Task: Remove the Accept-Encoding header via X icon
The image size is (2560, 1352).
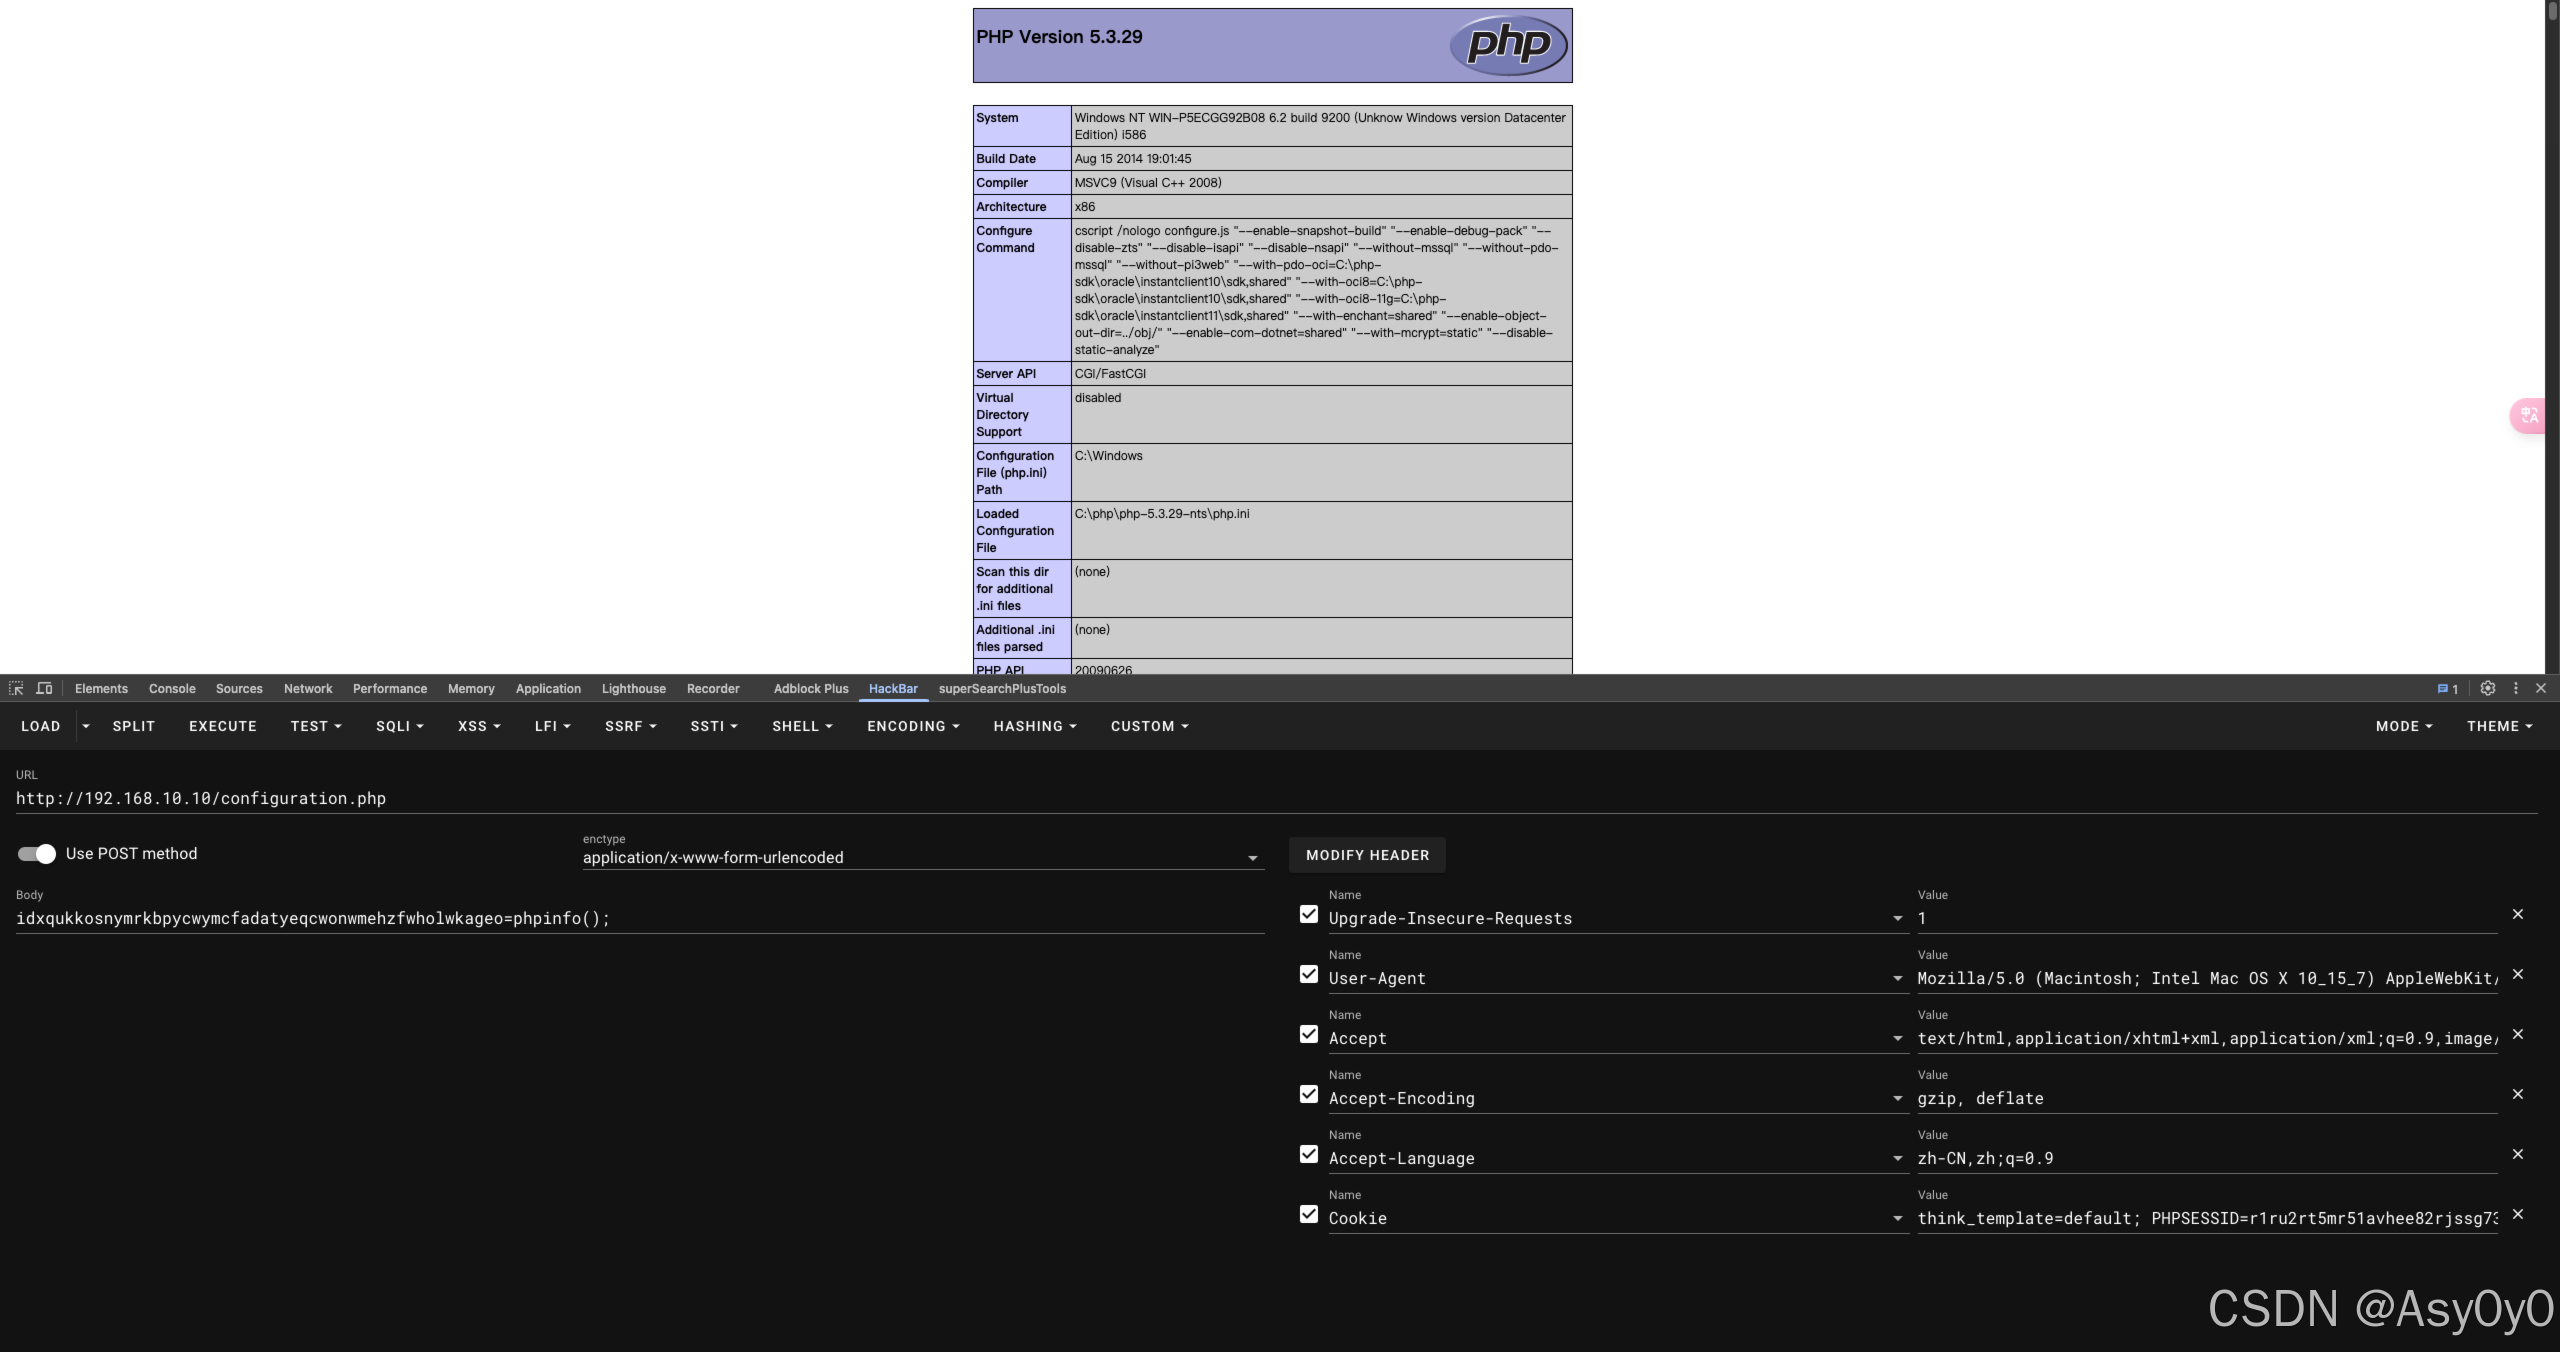Action: click(x=2518, y=1094)
